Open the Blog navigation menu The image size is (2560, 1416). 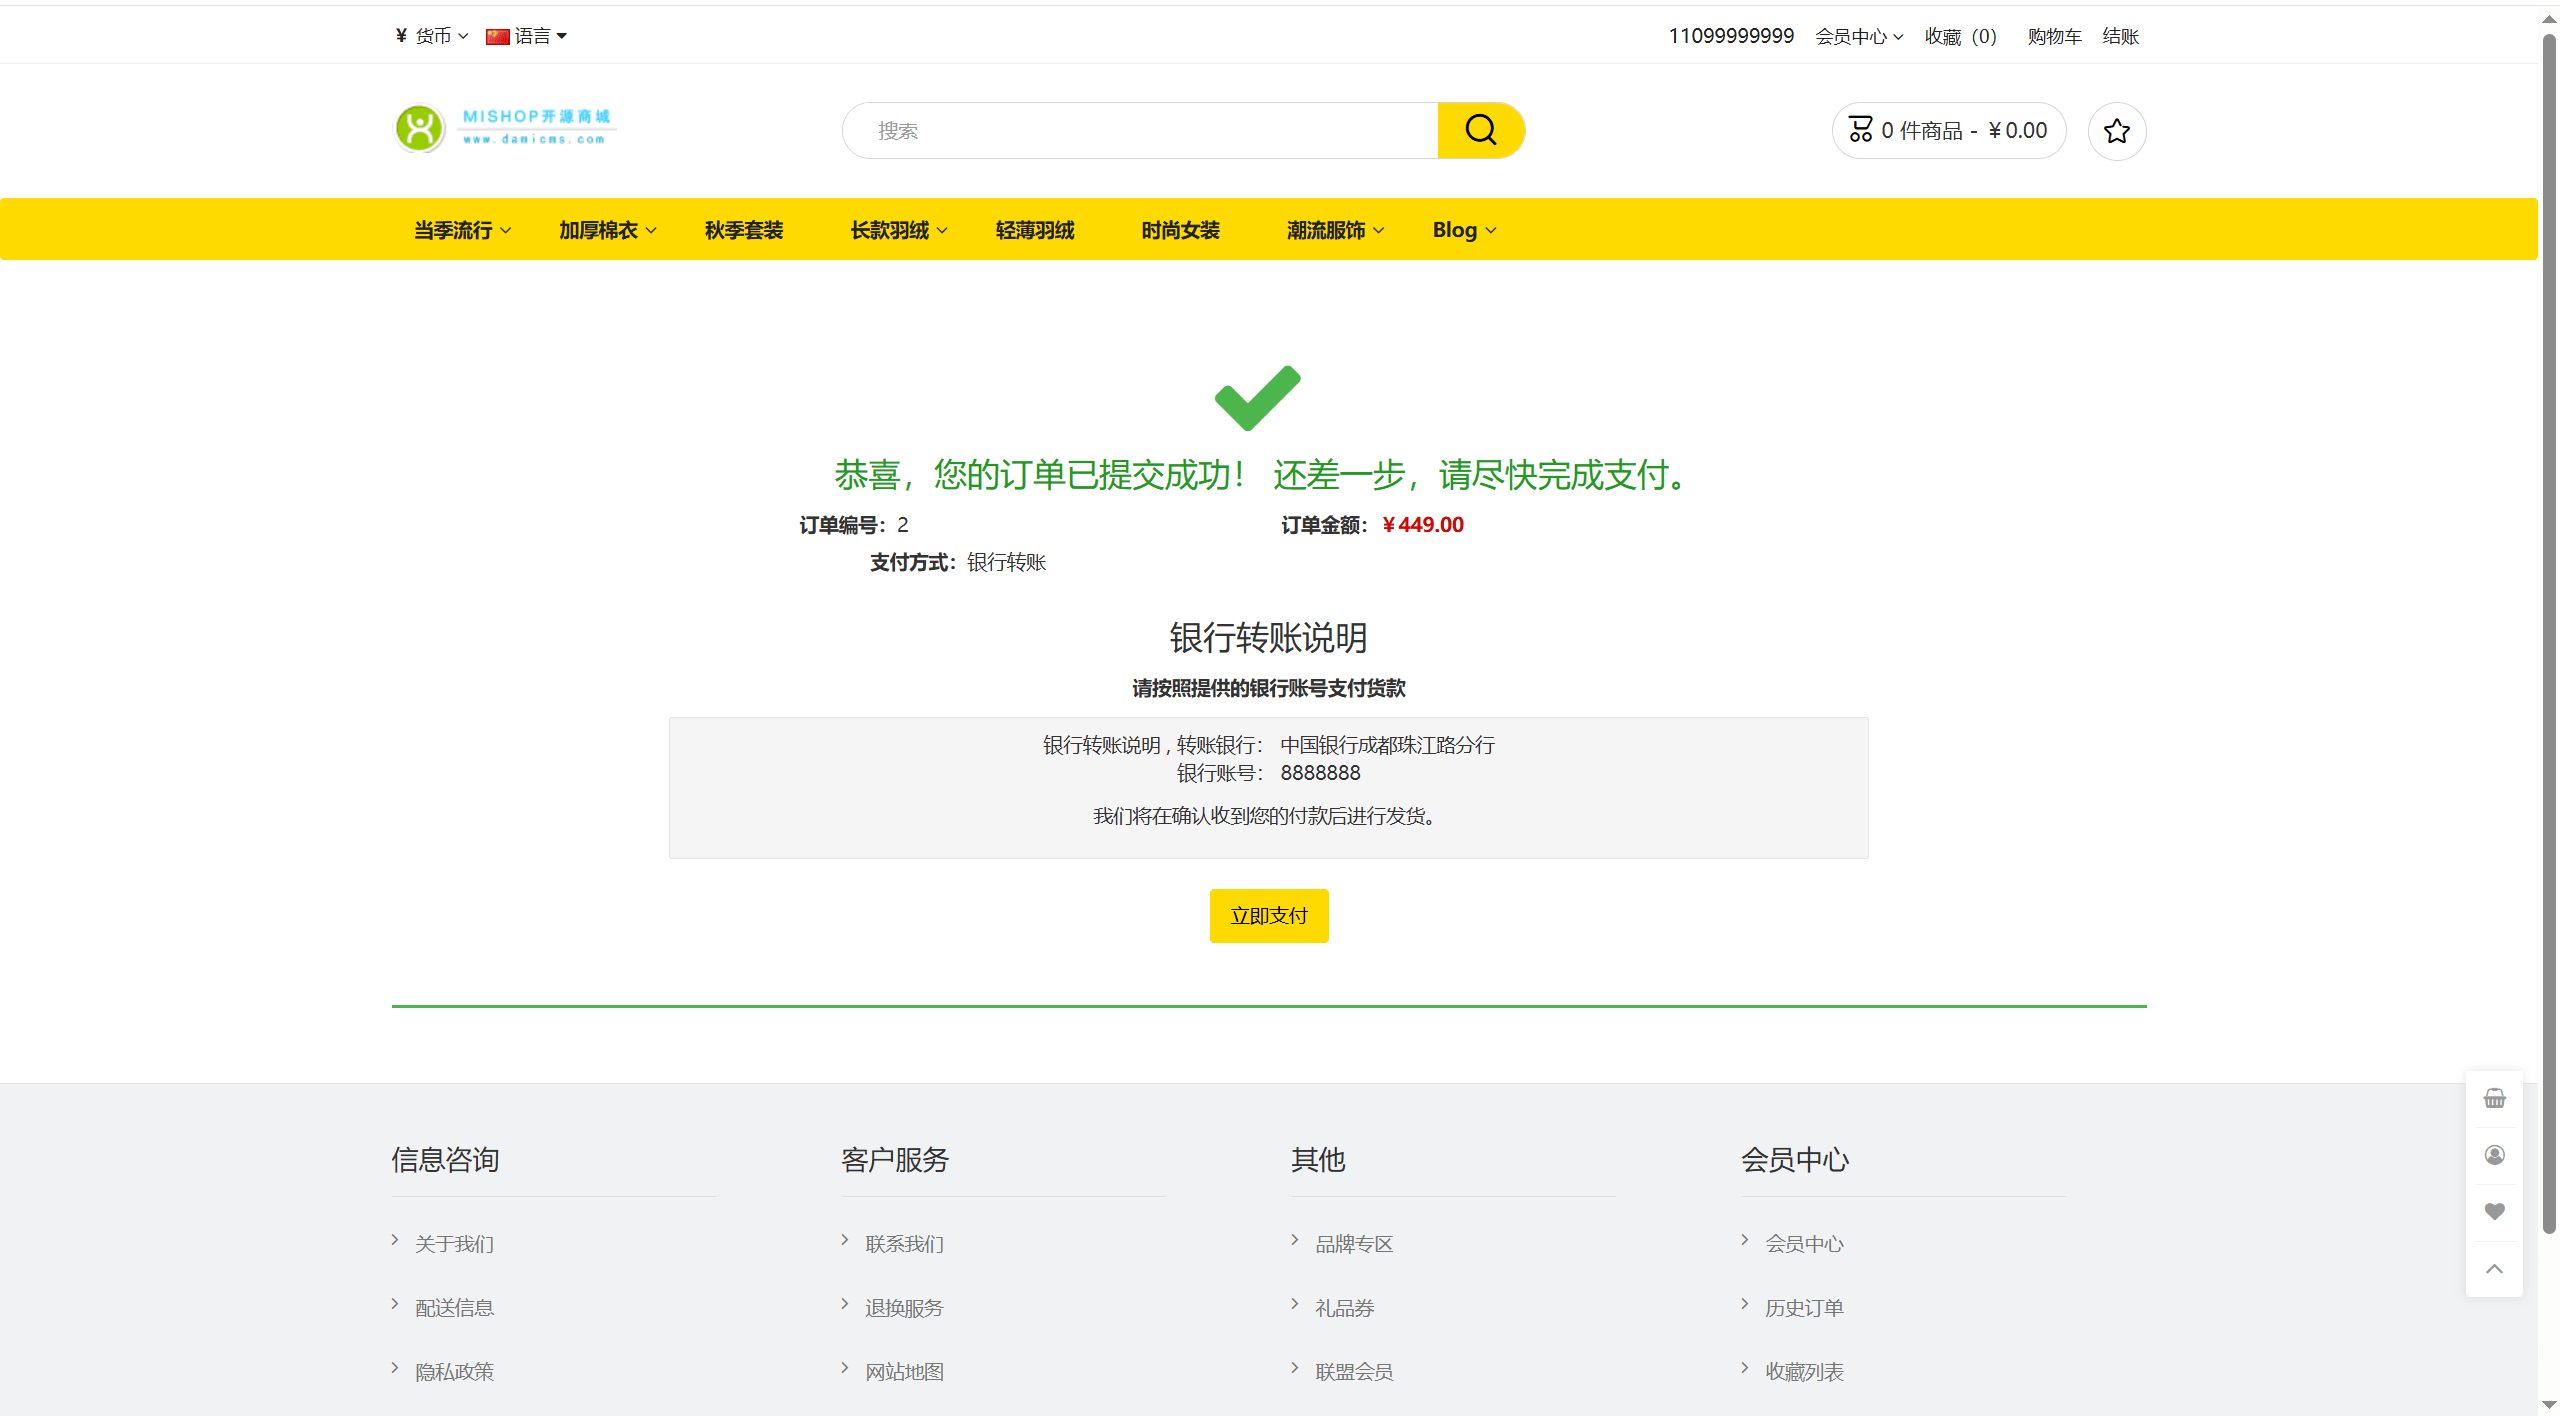click(x=1463, y=230)
